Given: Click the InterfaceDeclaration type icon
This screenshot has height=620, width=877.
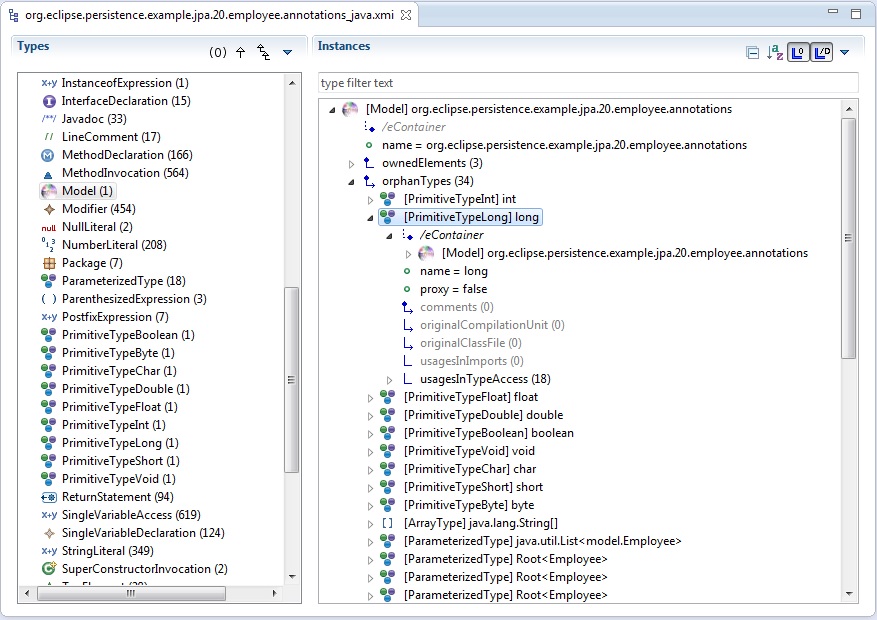Looking at the screenshot, I should tap(49, 101).
